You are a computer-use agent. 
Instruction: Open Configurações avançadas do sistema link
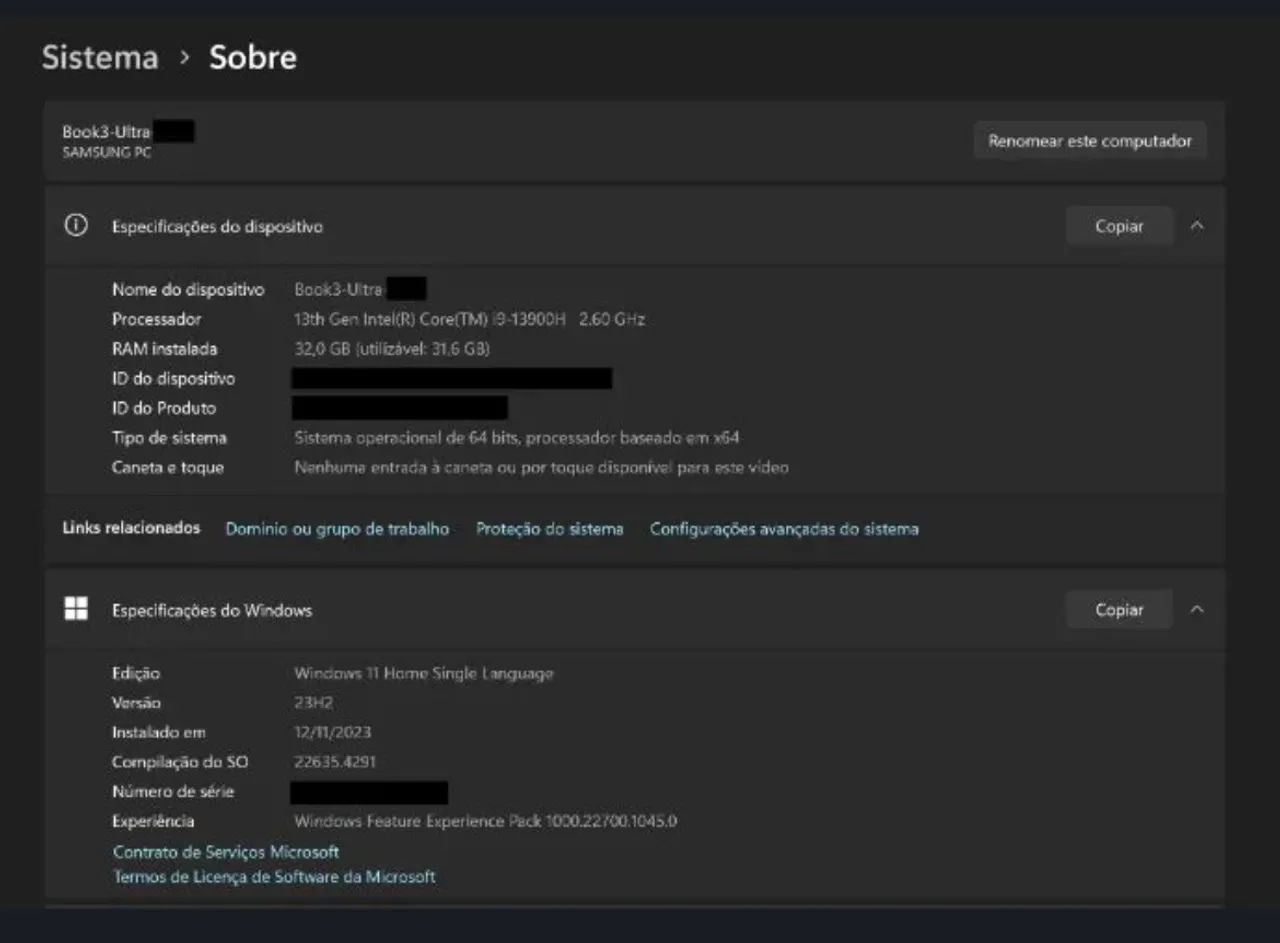click(x=784, y=529)
